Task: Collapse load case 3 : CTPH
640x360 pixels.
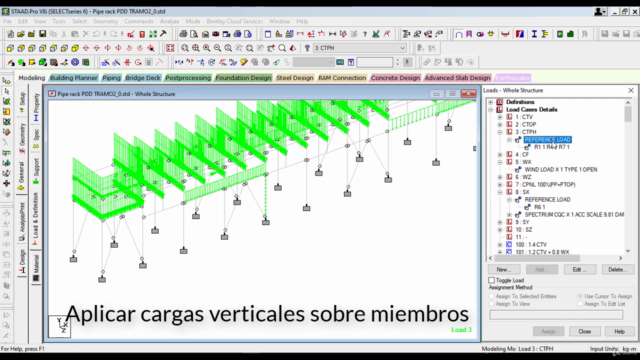Action: coord(500,132)
